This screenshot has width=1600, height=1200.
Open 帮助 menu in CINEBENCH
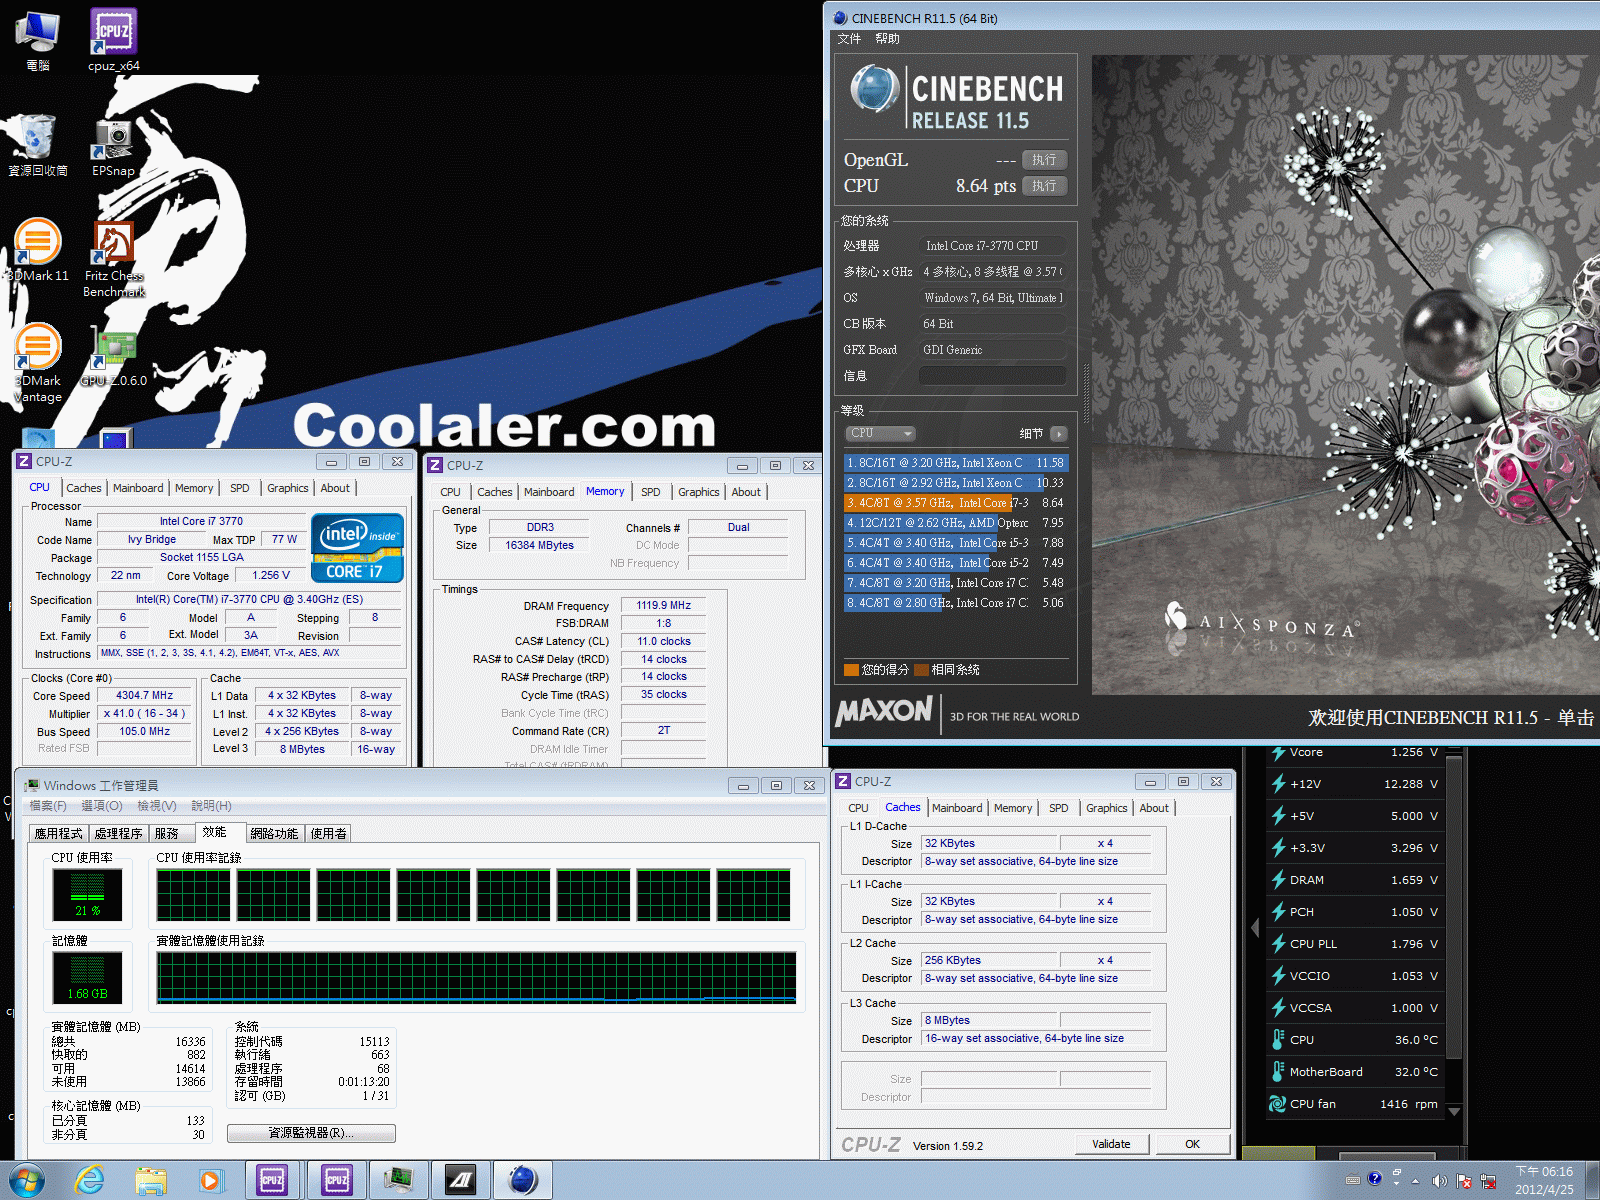pos(887,38)
